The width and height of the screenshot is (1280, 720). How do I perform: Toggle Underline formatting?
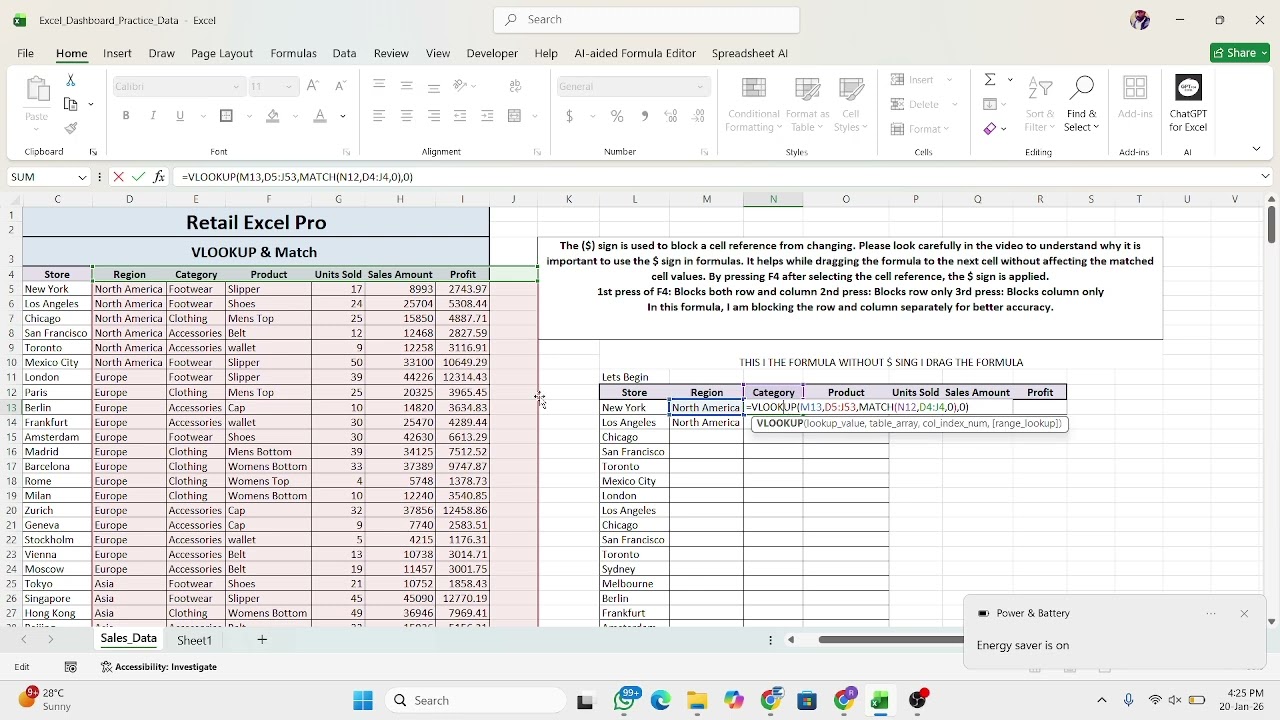(x=180, y=116)
